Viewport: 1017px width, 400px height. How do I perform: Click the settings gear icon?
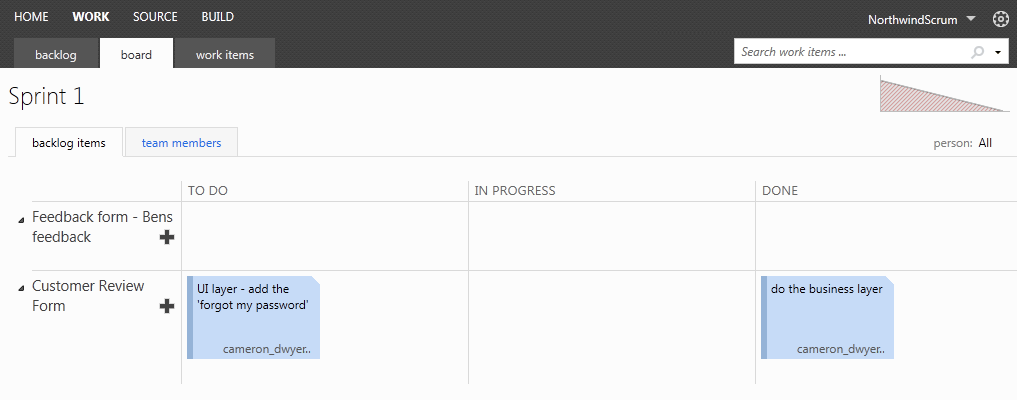click(x=1000, y=19)
